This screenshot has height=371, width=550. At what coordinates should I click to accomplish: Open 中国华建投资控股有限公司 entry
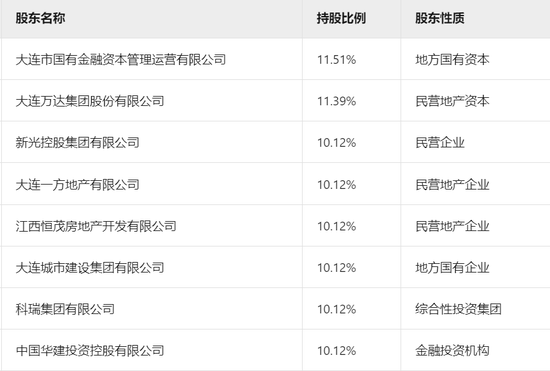[x=90, y=350]
